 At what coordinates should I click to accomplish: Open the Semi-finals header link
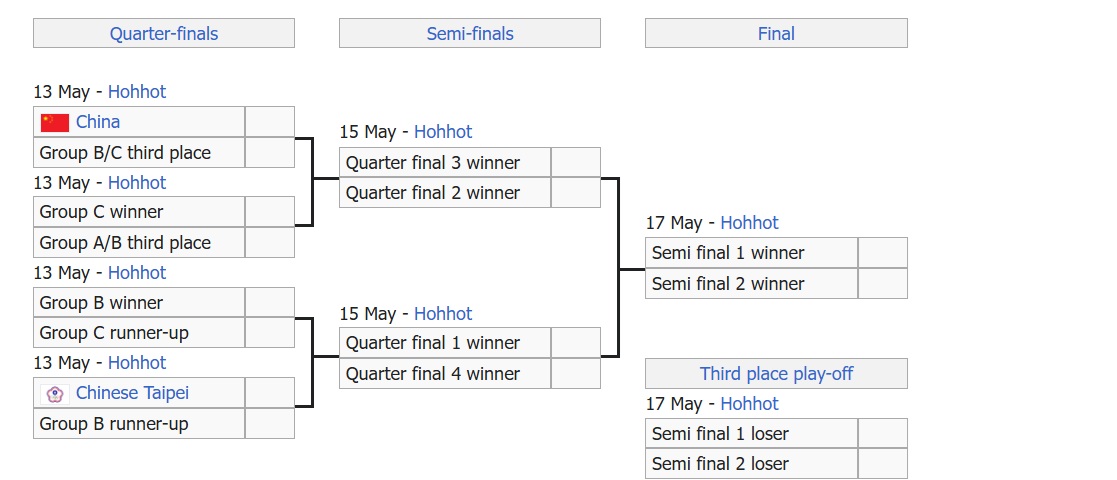(470, 33)
